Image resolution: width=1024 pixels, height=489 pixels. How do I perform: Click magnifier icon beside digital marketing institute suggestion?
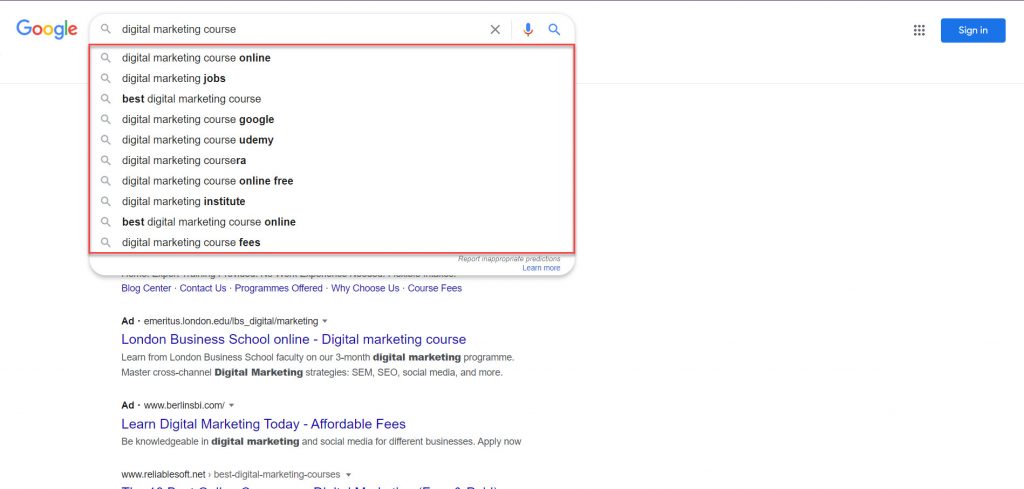click(106, 201)
